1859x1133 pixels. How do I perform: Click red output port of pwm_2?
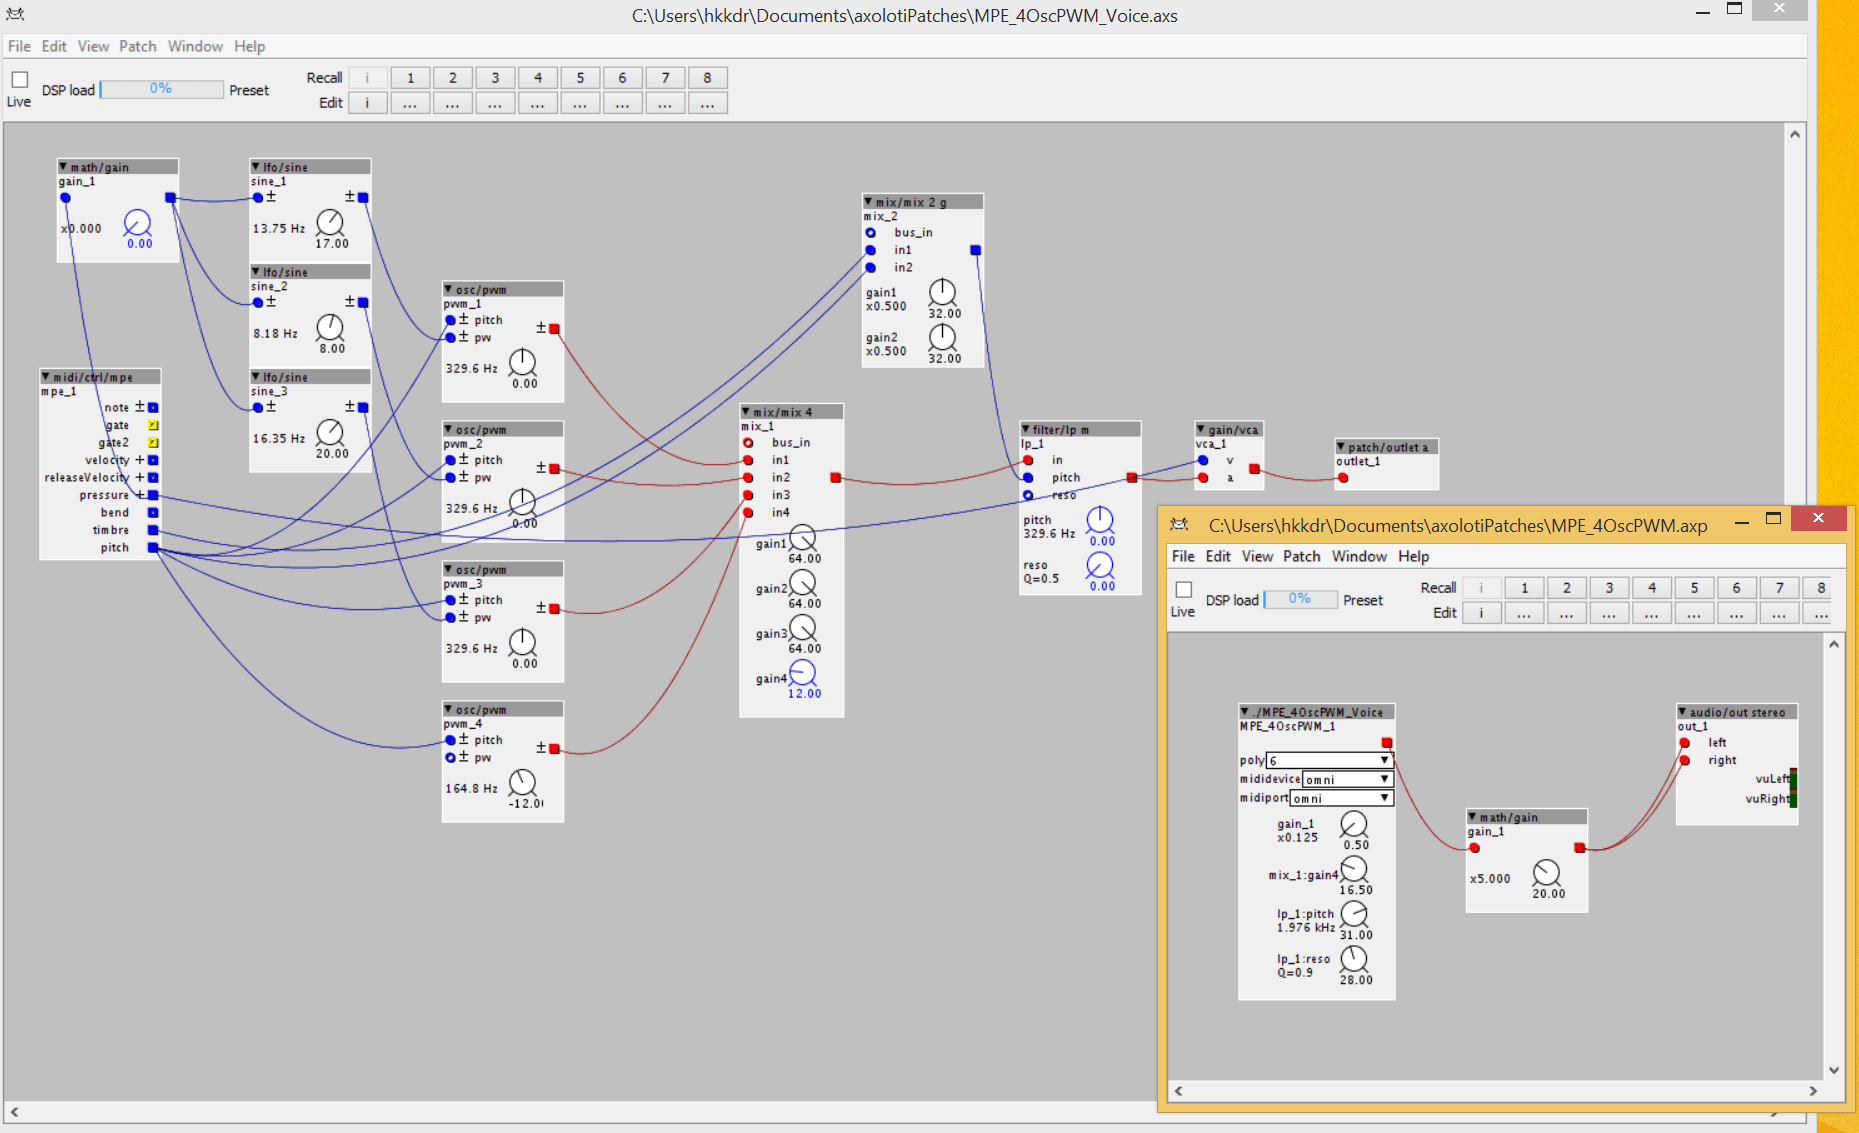pyautogui.click(x=554, y=468)
